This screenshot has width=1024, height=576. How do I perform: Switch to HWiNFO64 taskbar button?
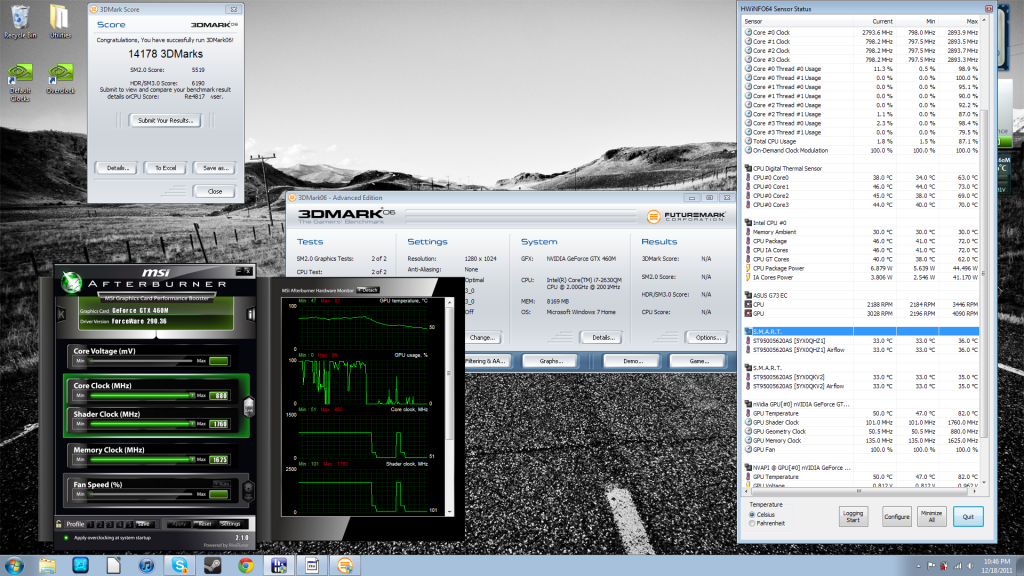pos(279,565)
